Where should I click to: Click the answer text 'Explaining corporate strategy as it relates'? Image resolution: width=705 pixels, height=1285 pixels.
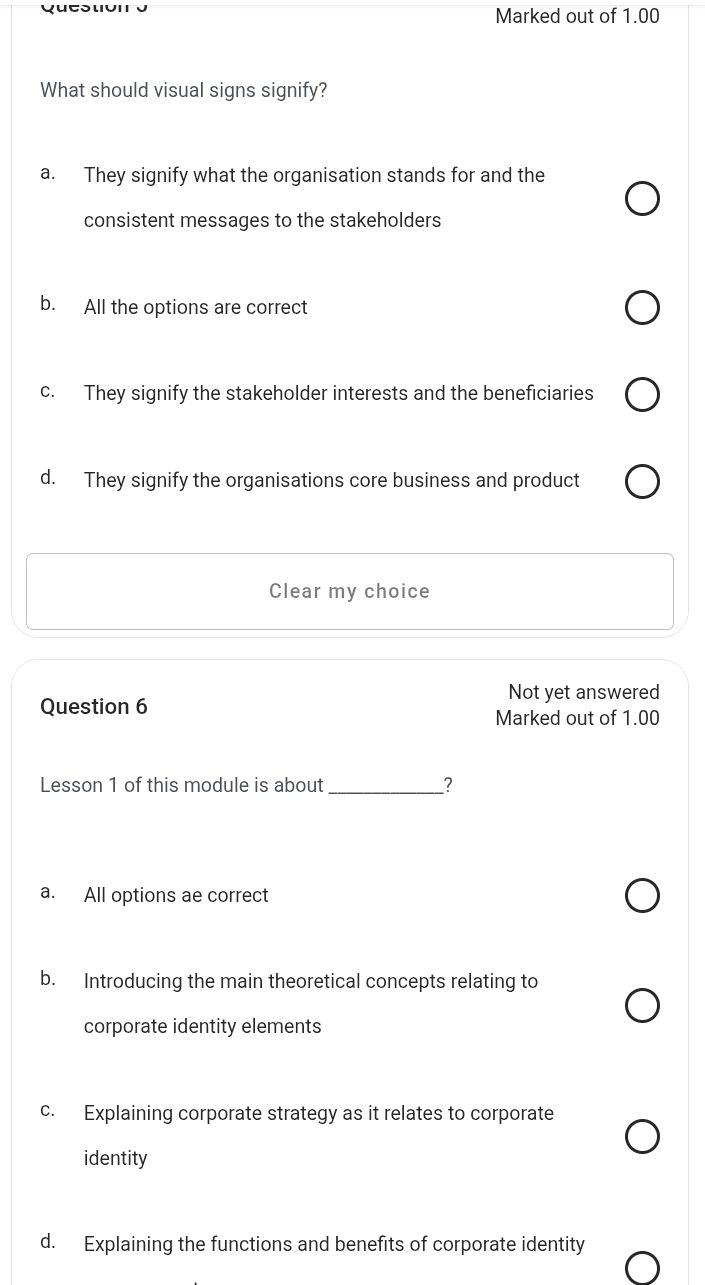coord(318,1114)
